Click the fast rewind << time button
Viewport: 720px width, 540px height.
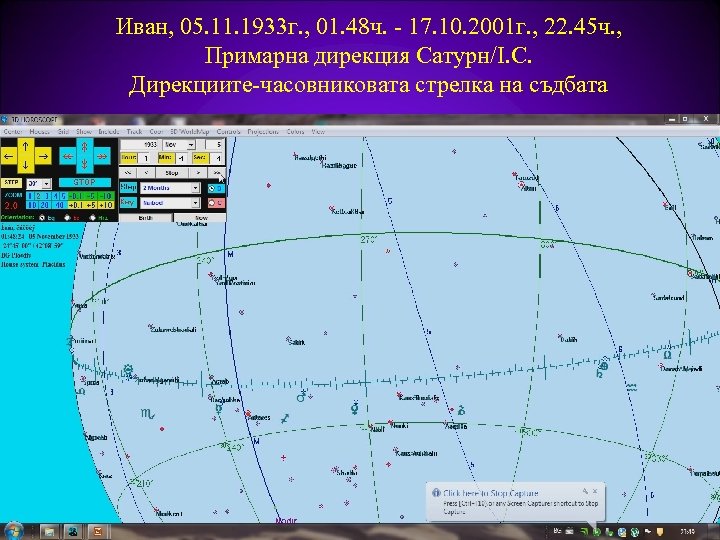(x=127, y=173)
